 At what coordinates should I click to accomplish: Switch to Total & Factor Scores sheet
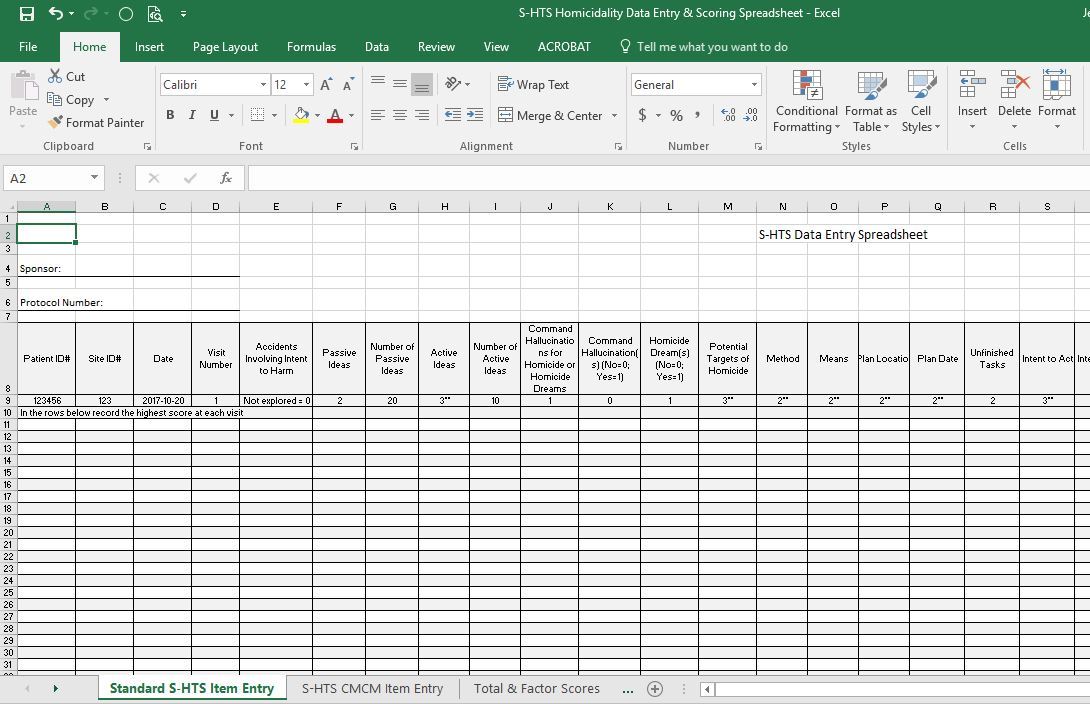pos(536,689)
